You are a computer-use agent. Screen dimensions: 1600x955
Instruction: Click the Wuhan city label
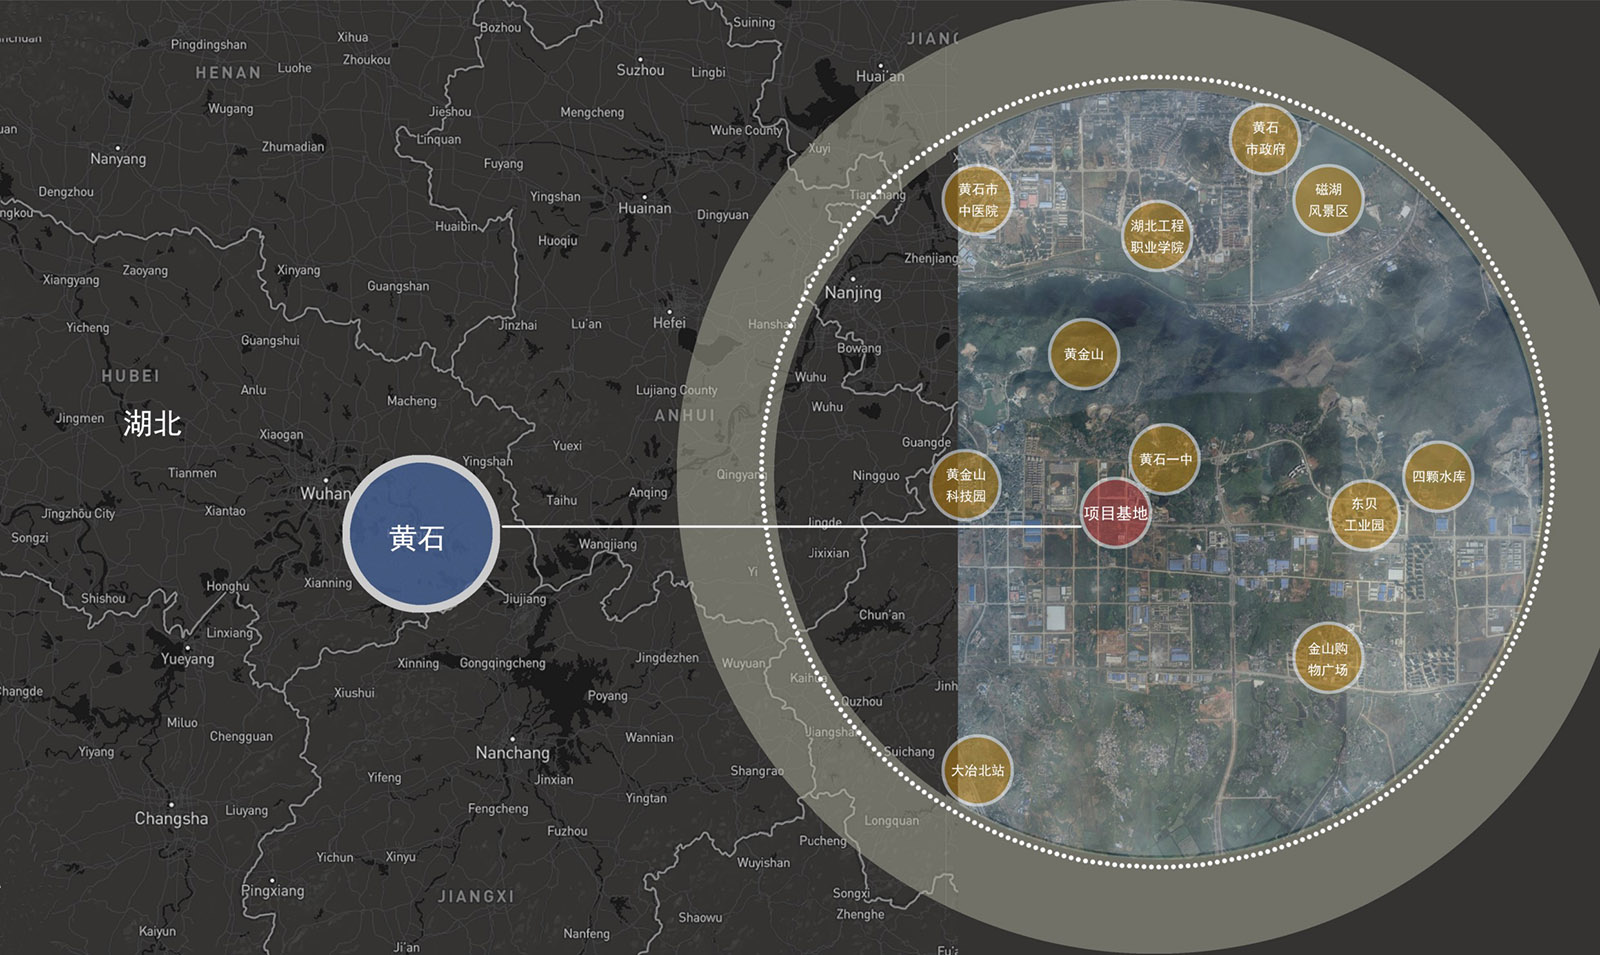coord(325,493)
